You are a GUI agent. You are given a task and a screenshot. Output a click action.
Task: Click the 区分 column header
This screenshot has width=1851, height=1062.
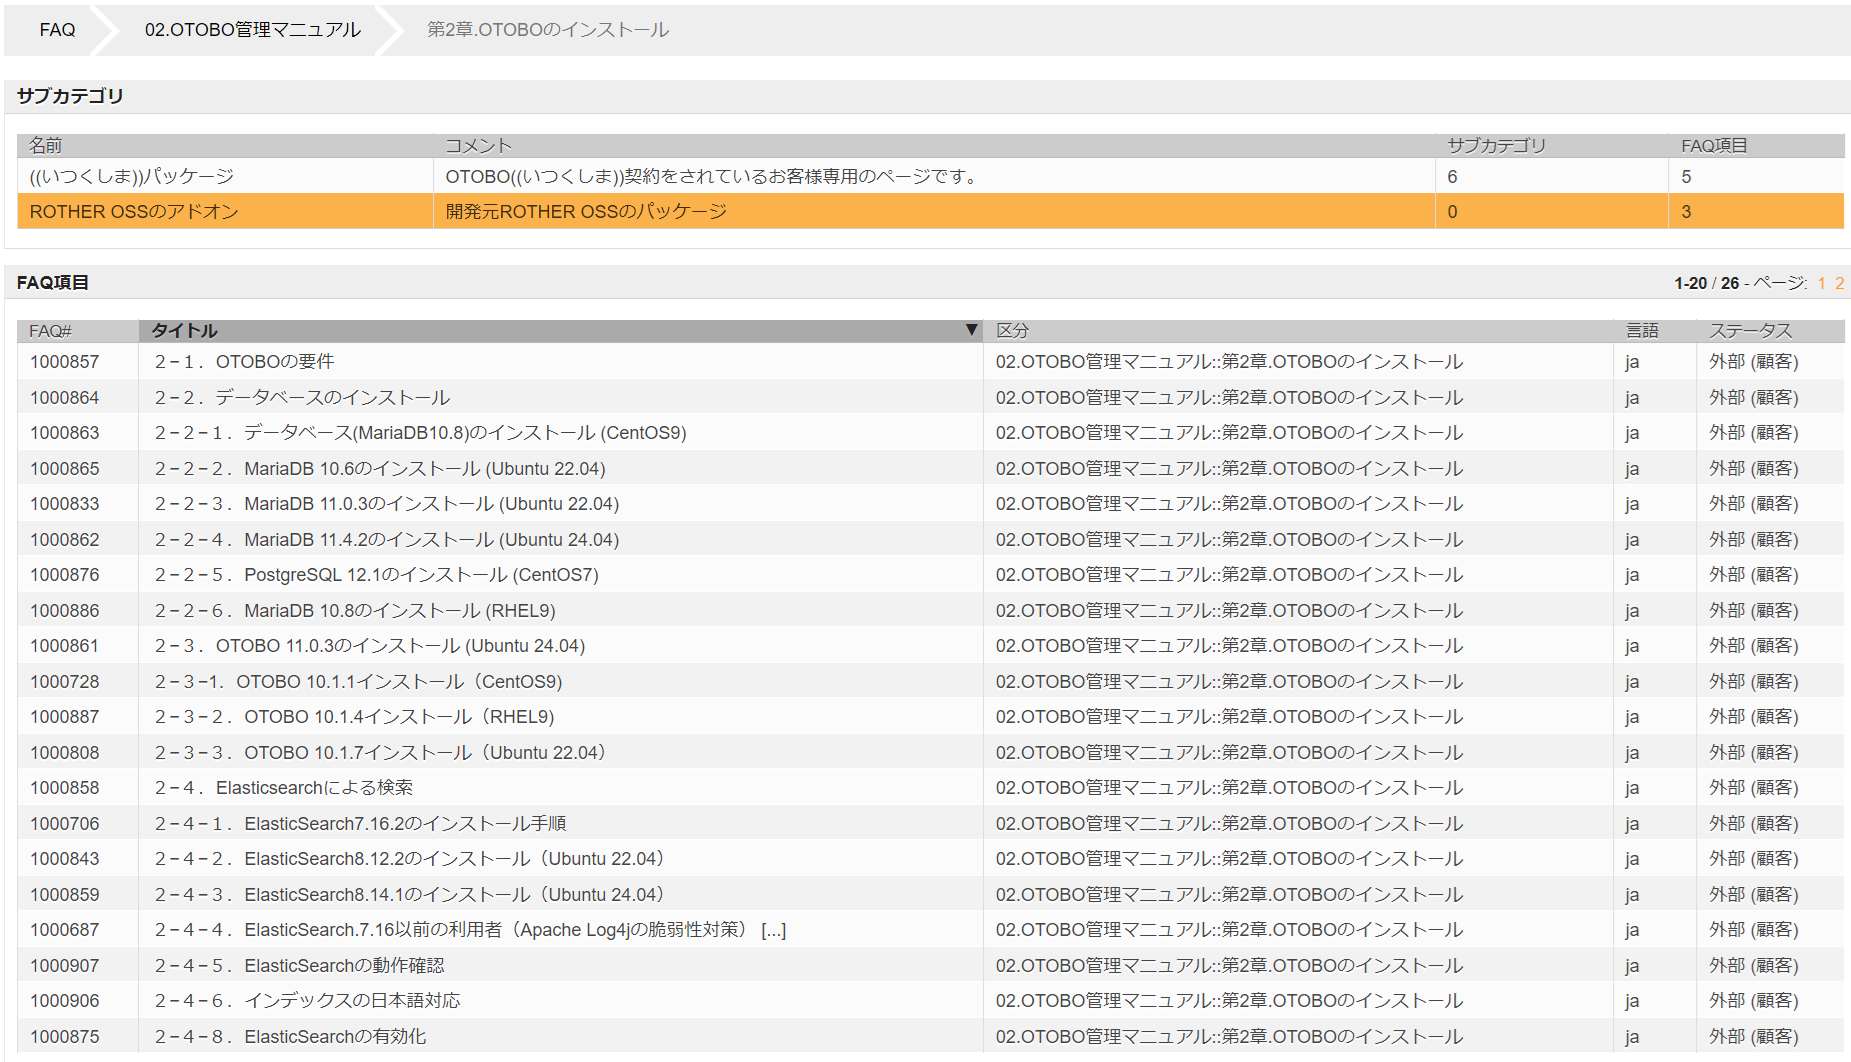1012,331
